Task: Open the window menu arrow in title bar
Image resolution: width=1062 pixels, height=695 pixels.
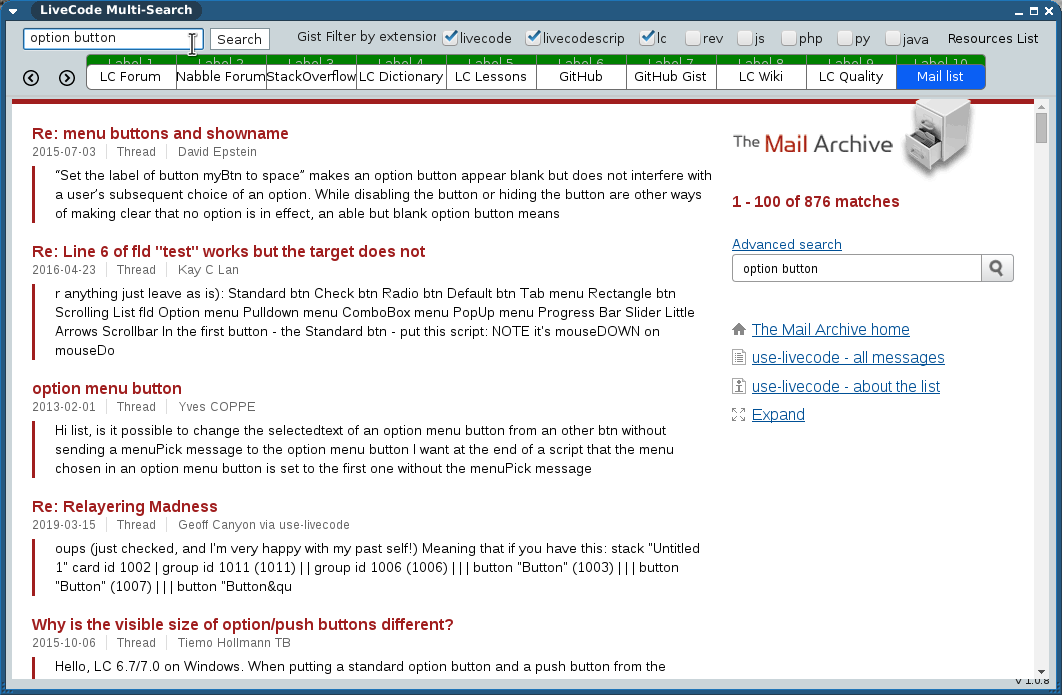Action: tap(13, 10)
